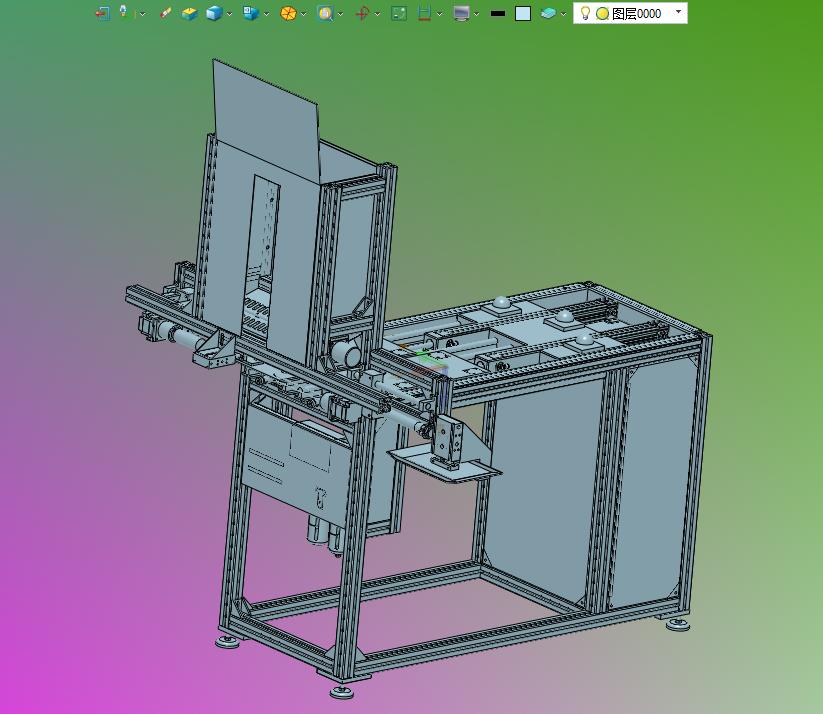Click the teal stacked layers icon
Screen dimensions: 823x714
[x=548, y=13]
